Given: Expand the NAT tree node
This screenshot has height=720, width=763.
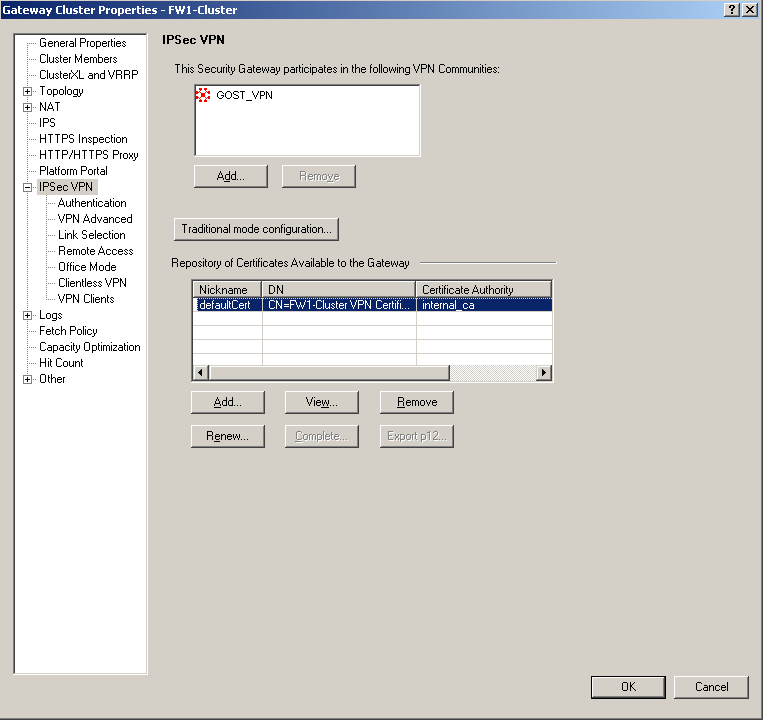Looking at the screenshot, I should (x=28, y=108).
